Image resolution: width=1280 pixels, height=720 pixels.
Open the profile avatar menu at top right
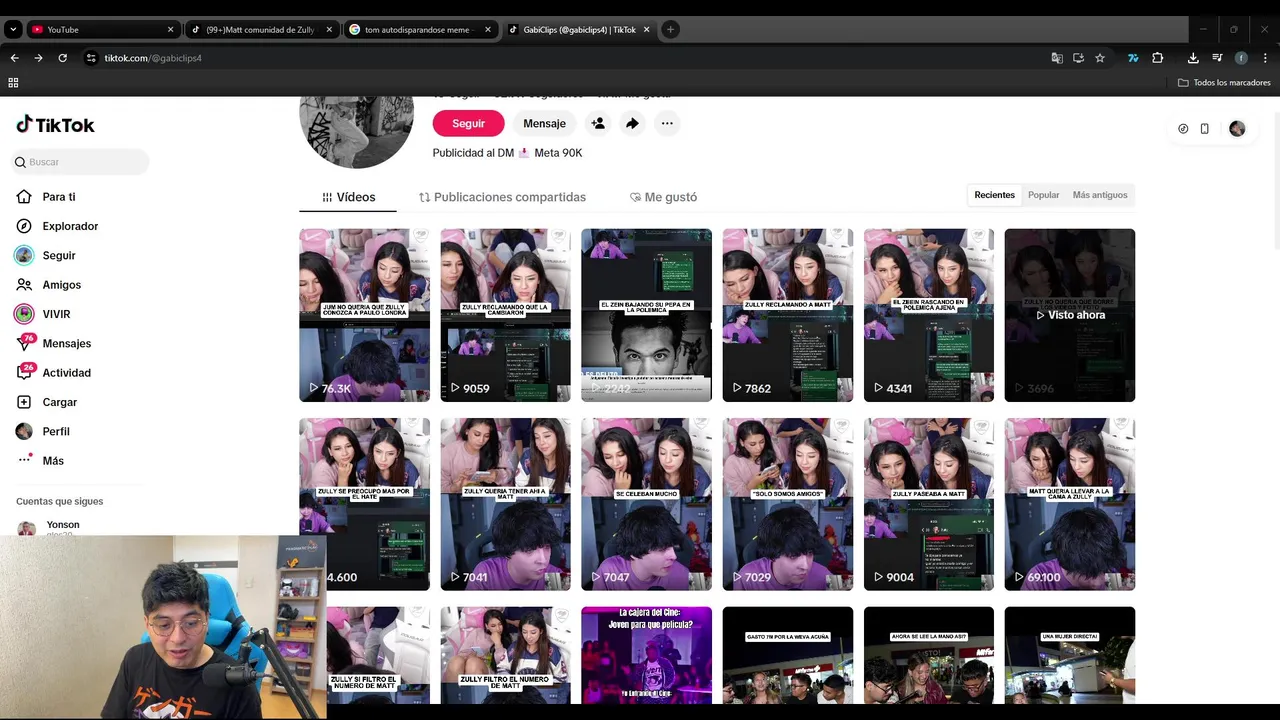click(1237, 129)
